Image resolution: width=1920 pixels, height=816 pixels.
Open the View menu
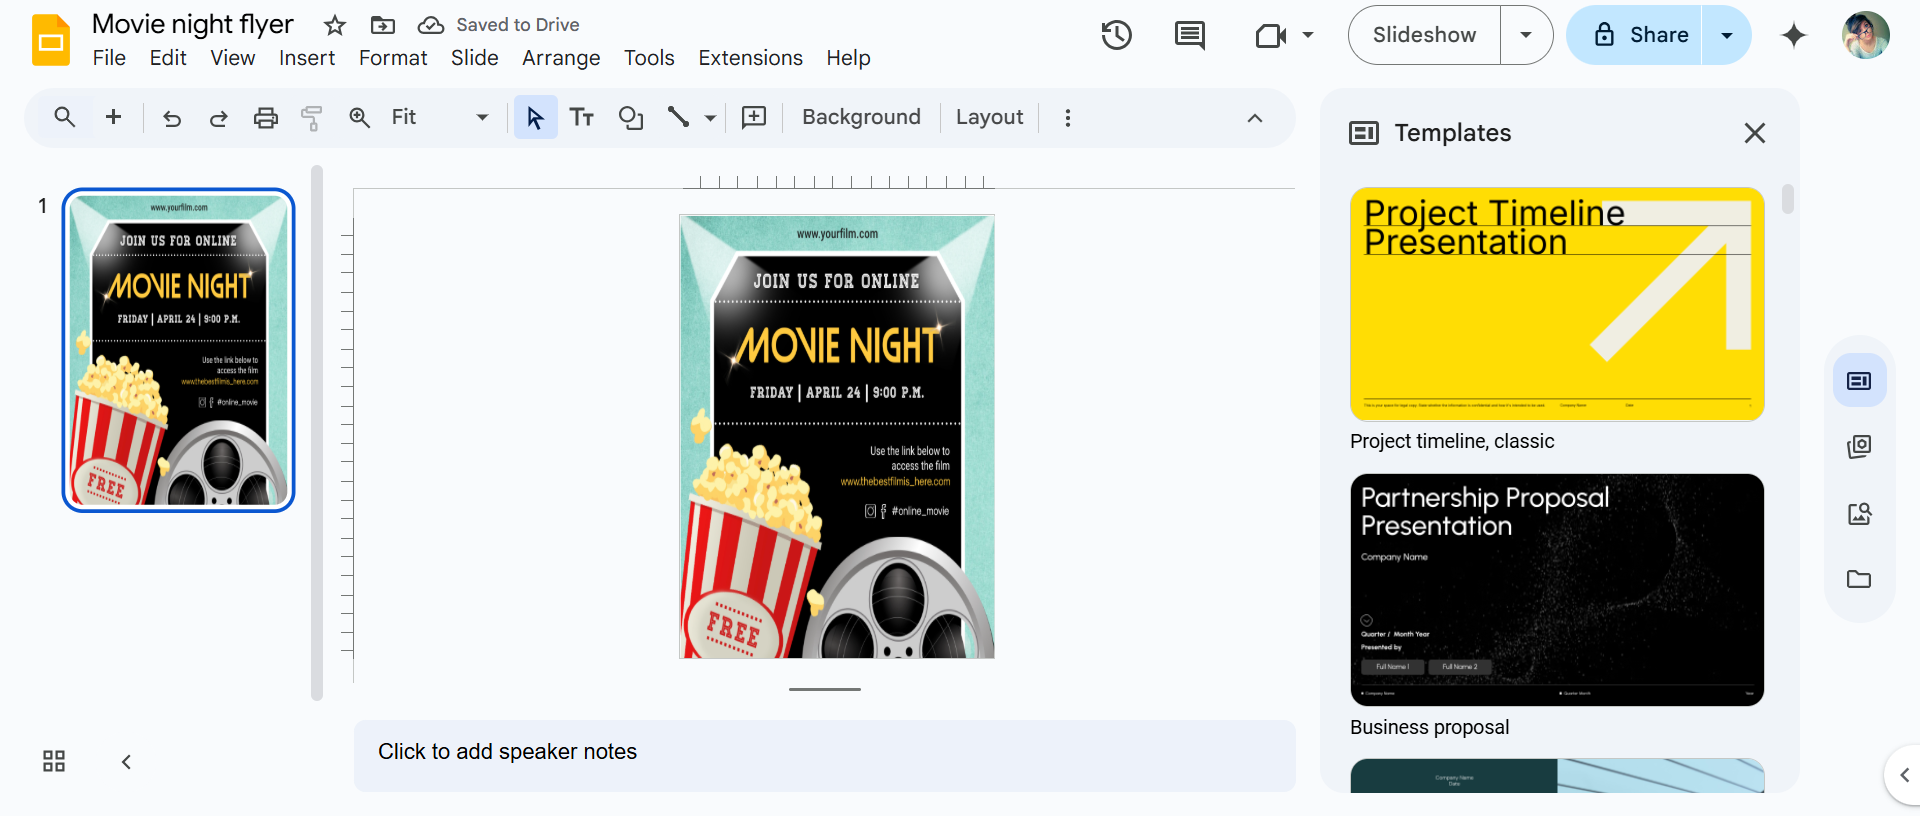pyautogui.click(x=233, y=58)
